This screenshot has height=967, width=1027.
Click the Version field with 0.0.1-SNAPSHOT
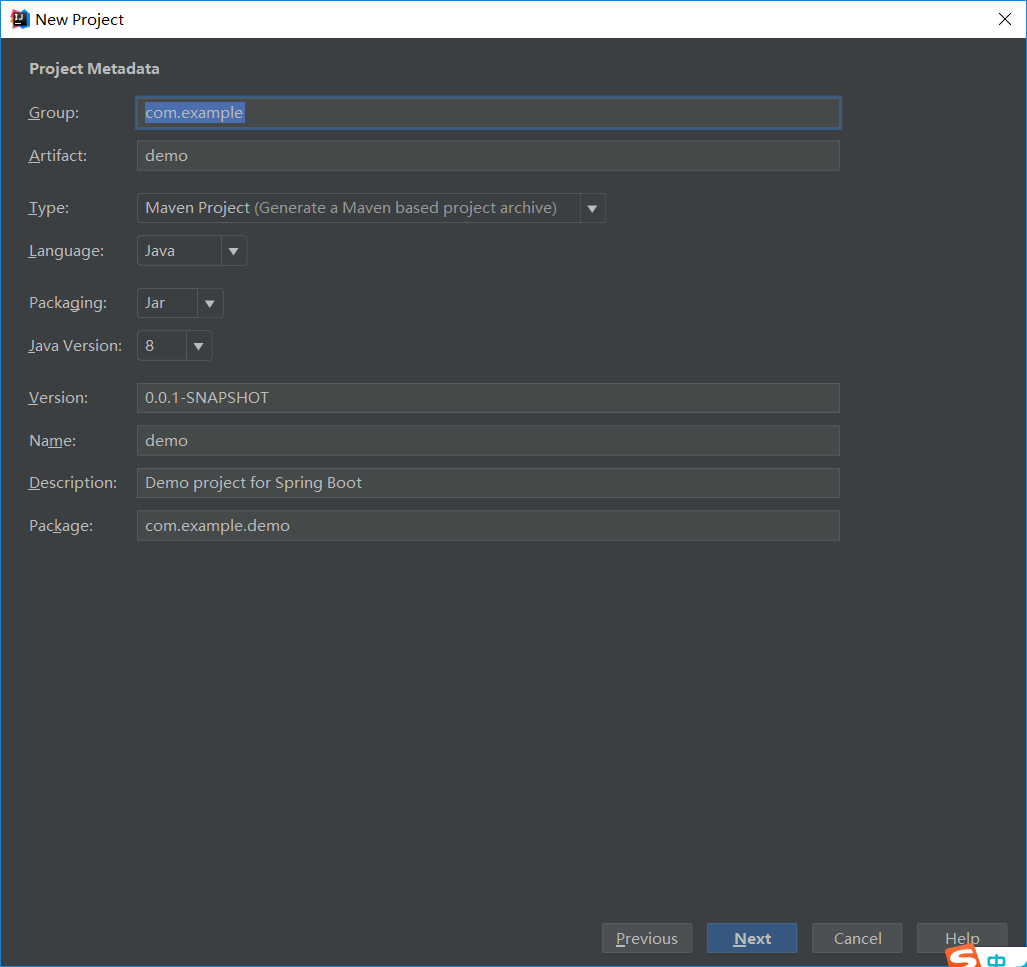coord(488,398)
